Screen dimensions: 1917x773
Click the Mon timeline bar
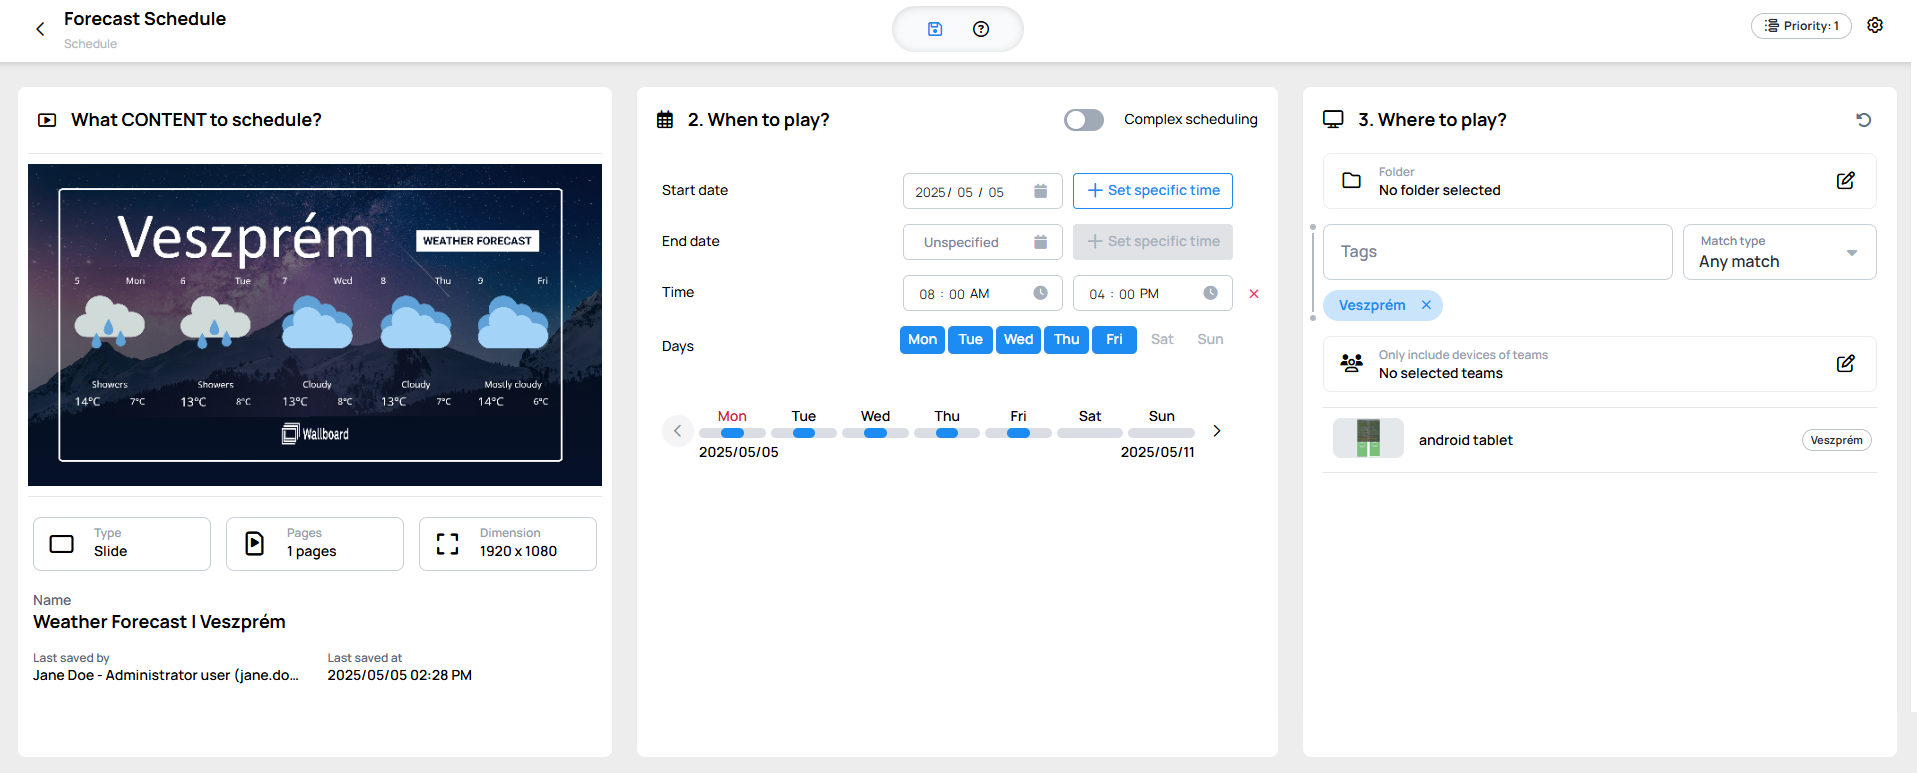[732, 433]
